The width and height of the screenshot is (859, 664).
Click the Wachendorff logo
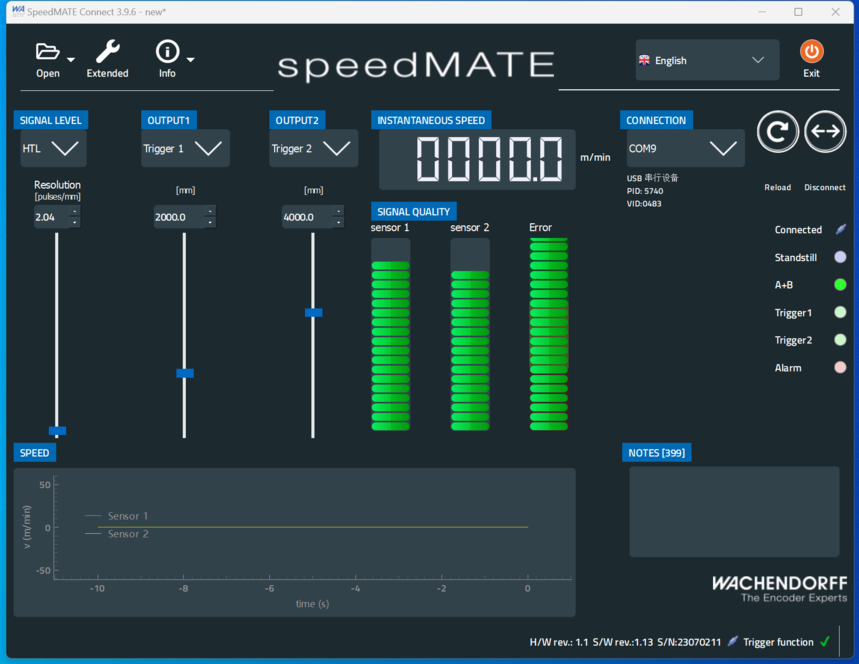tap(779, 588)
